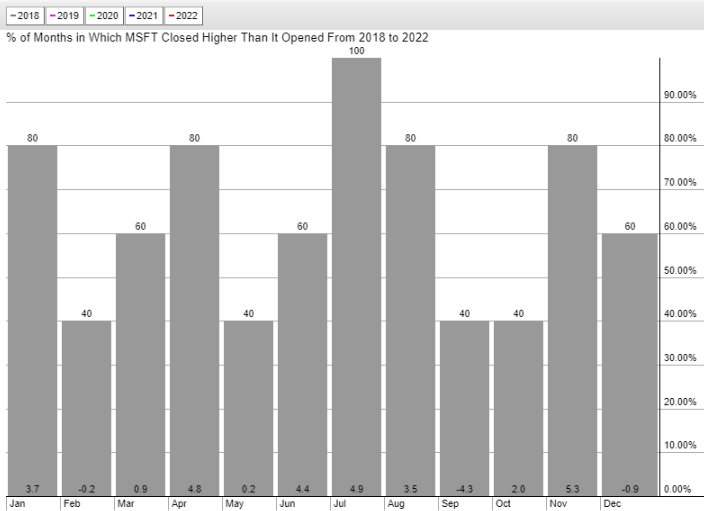Toggle the 2018 series button

click(x=25, y=16)
